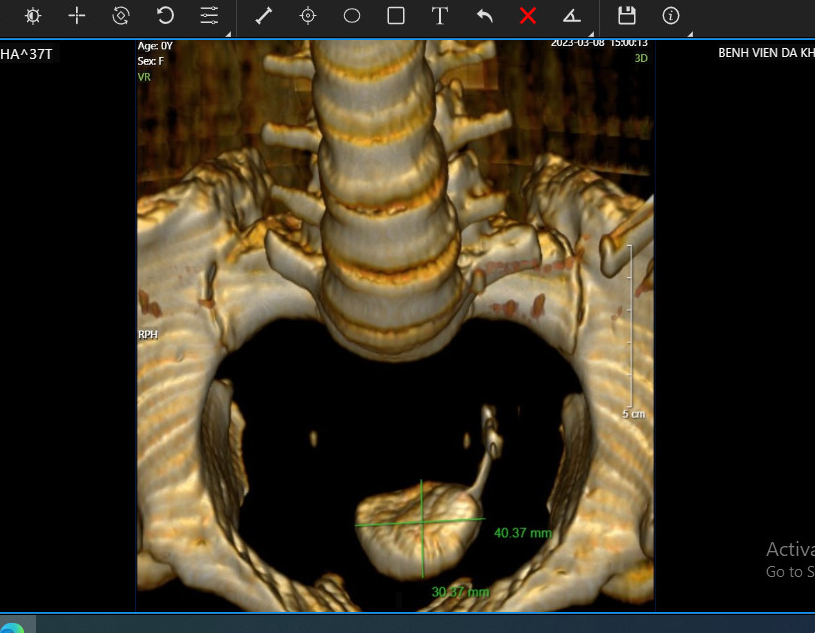Select the rectangle ROI tool

pyautogui.click(x=396, y=16)
